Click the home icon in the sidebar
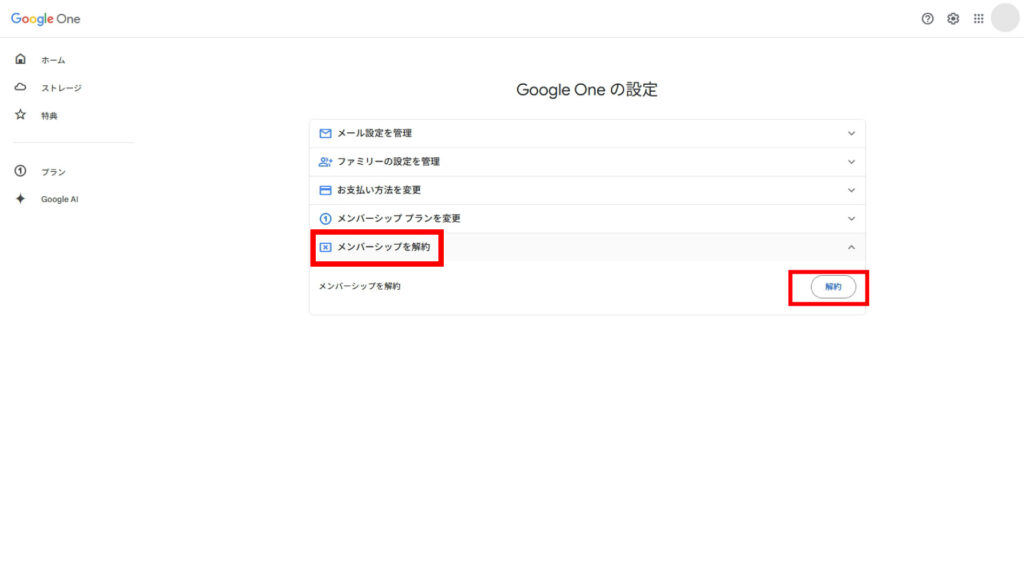This screenshot has width=1024, height=576. pos(20,59)
